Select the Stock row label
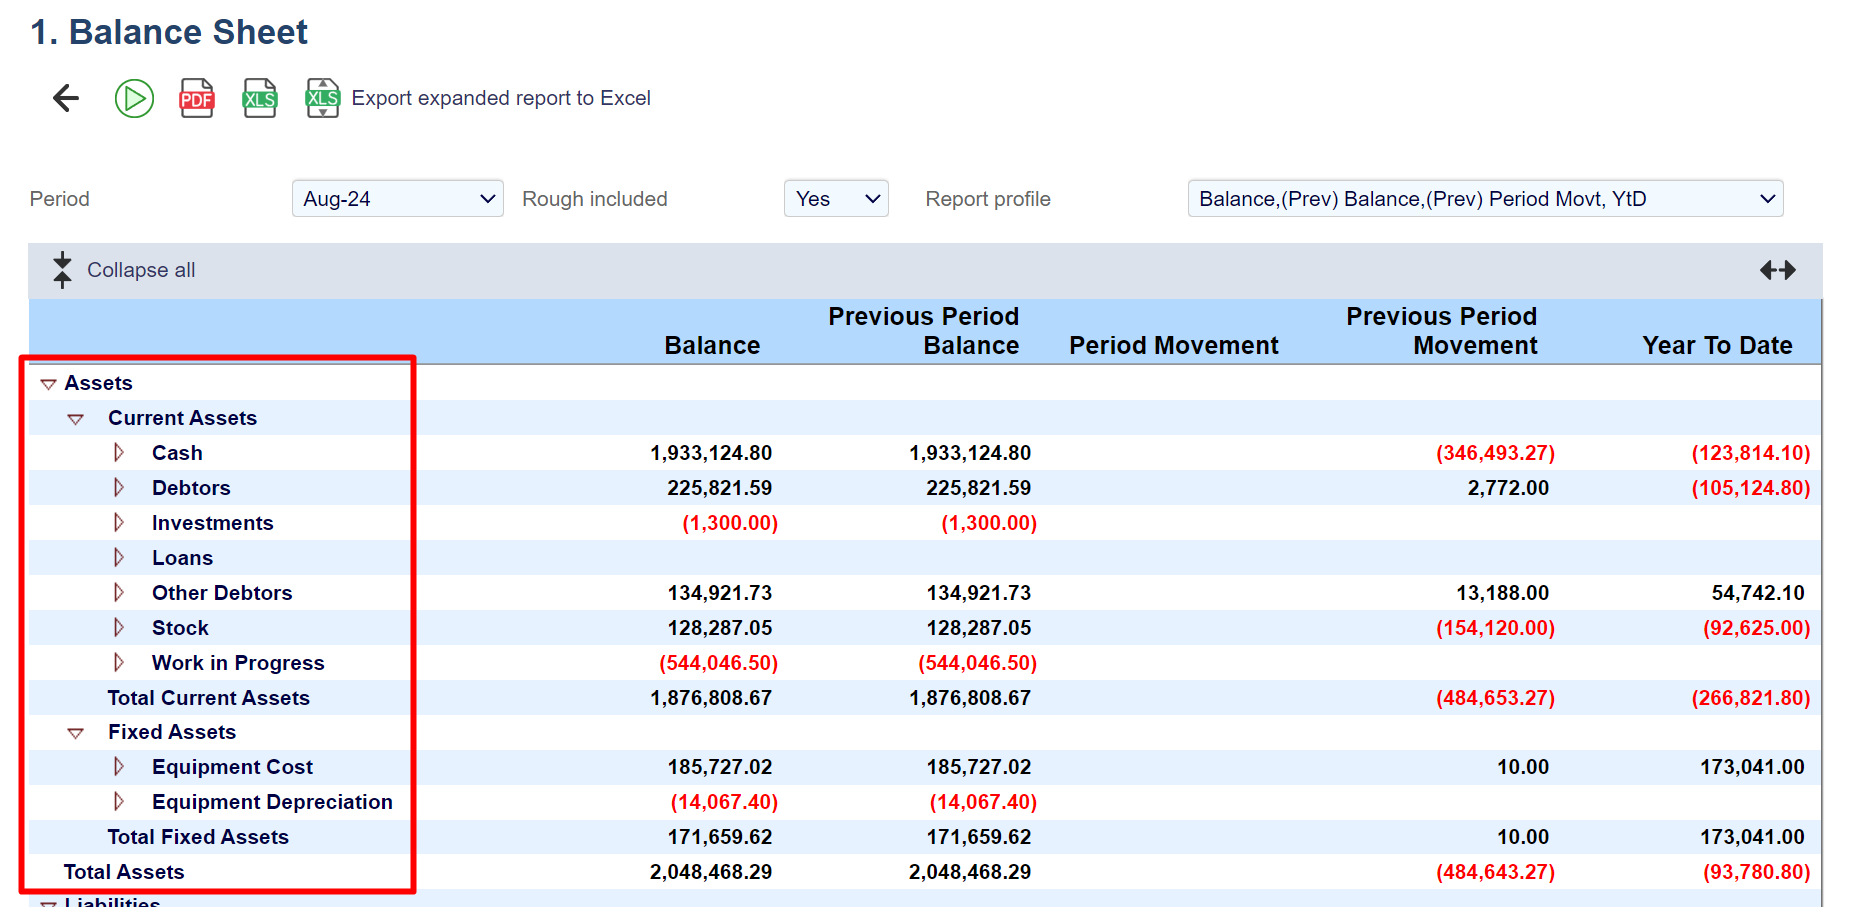 tap(180, 628)
